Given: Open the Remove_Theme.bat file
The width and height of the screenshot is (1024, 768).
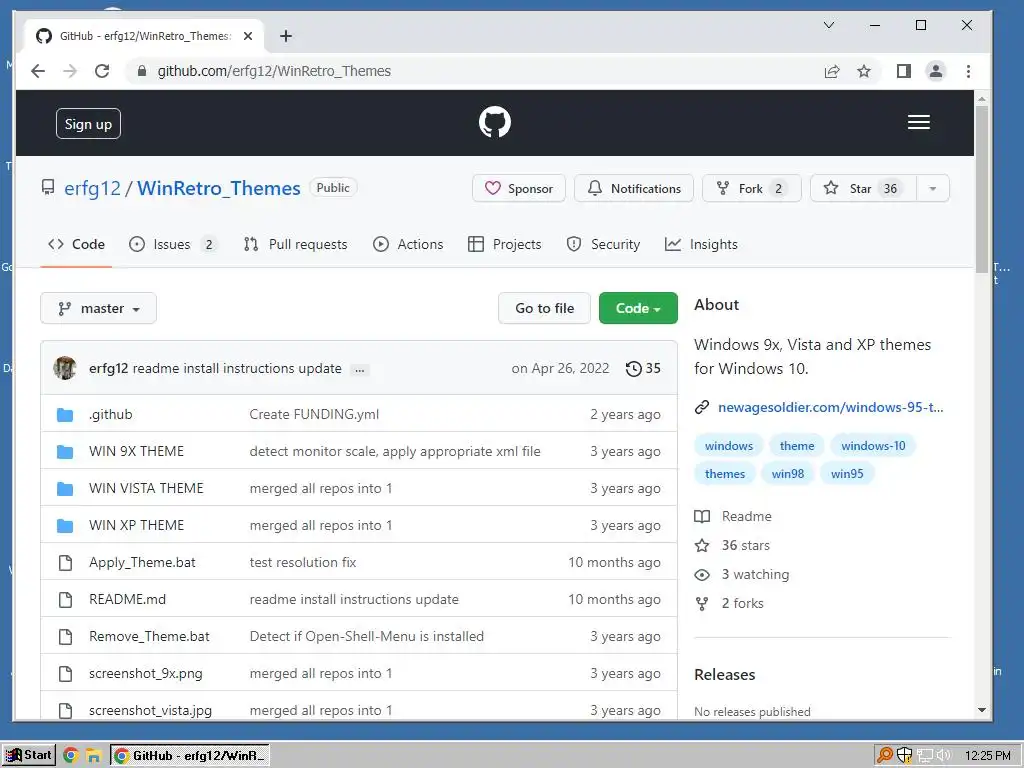Looking at the screenshot, I should point(150,637).
